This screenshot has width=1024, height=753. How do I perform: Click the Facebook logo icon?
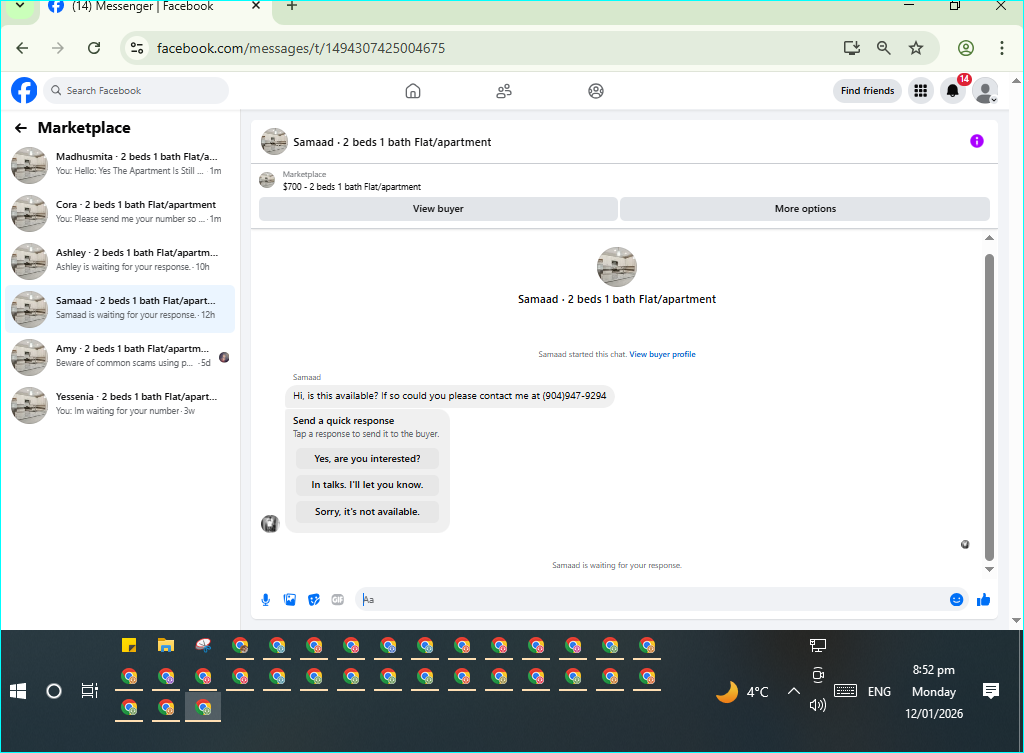tap(24, 90)
